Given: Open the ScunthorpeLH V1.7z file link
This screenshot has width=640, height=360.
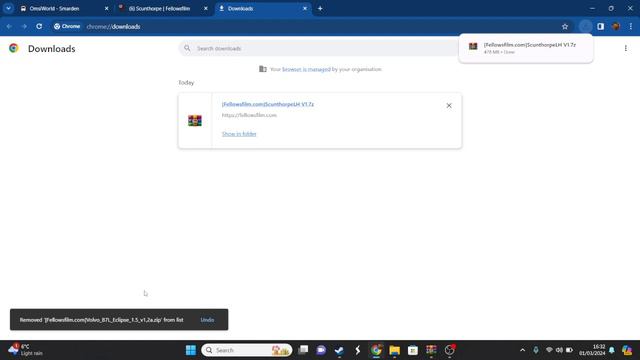Looking at the screenshot, I should [x=268, y=104].
